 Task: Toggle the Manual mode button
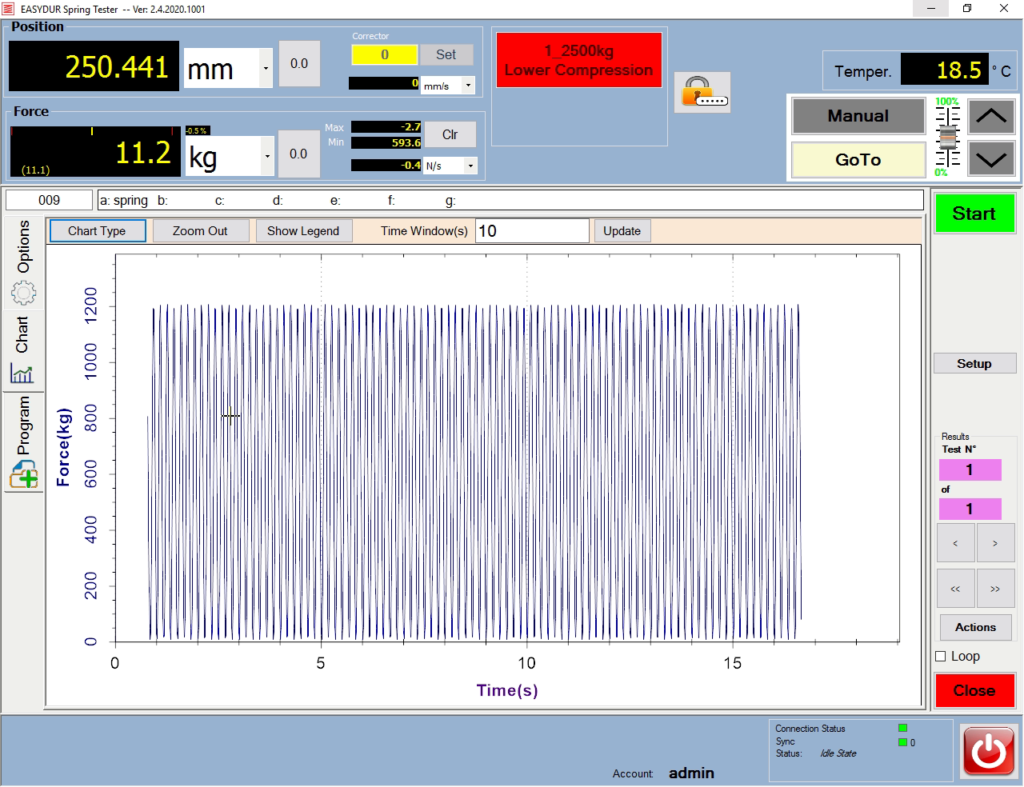pos(858,116)
